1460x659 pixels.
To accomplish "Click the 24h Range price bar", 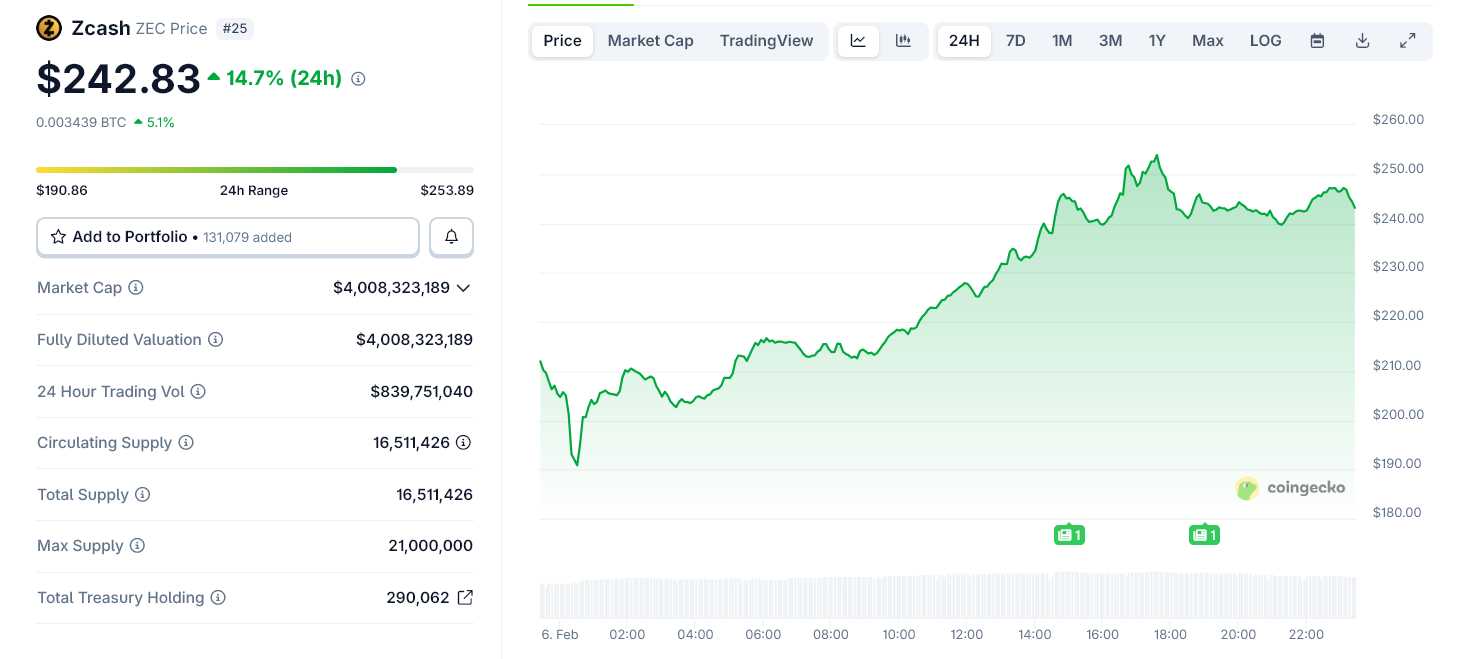I will (254, 169).
